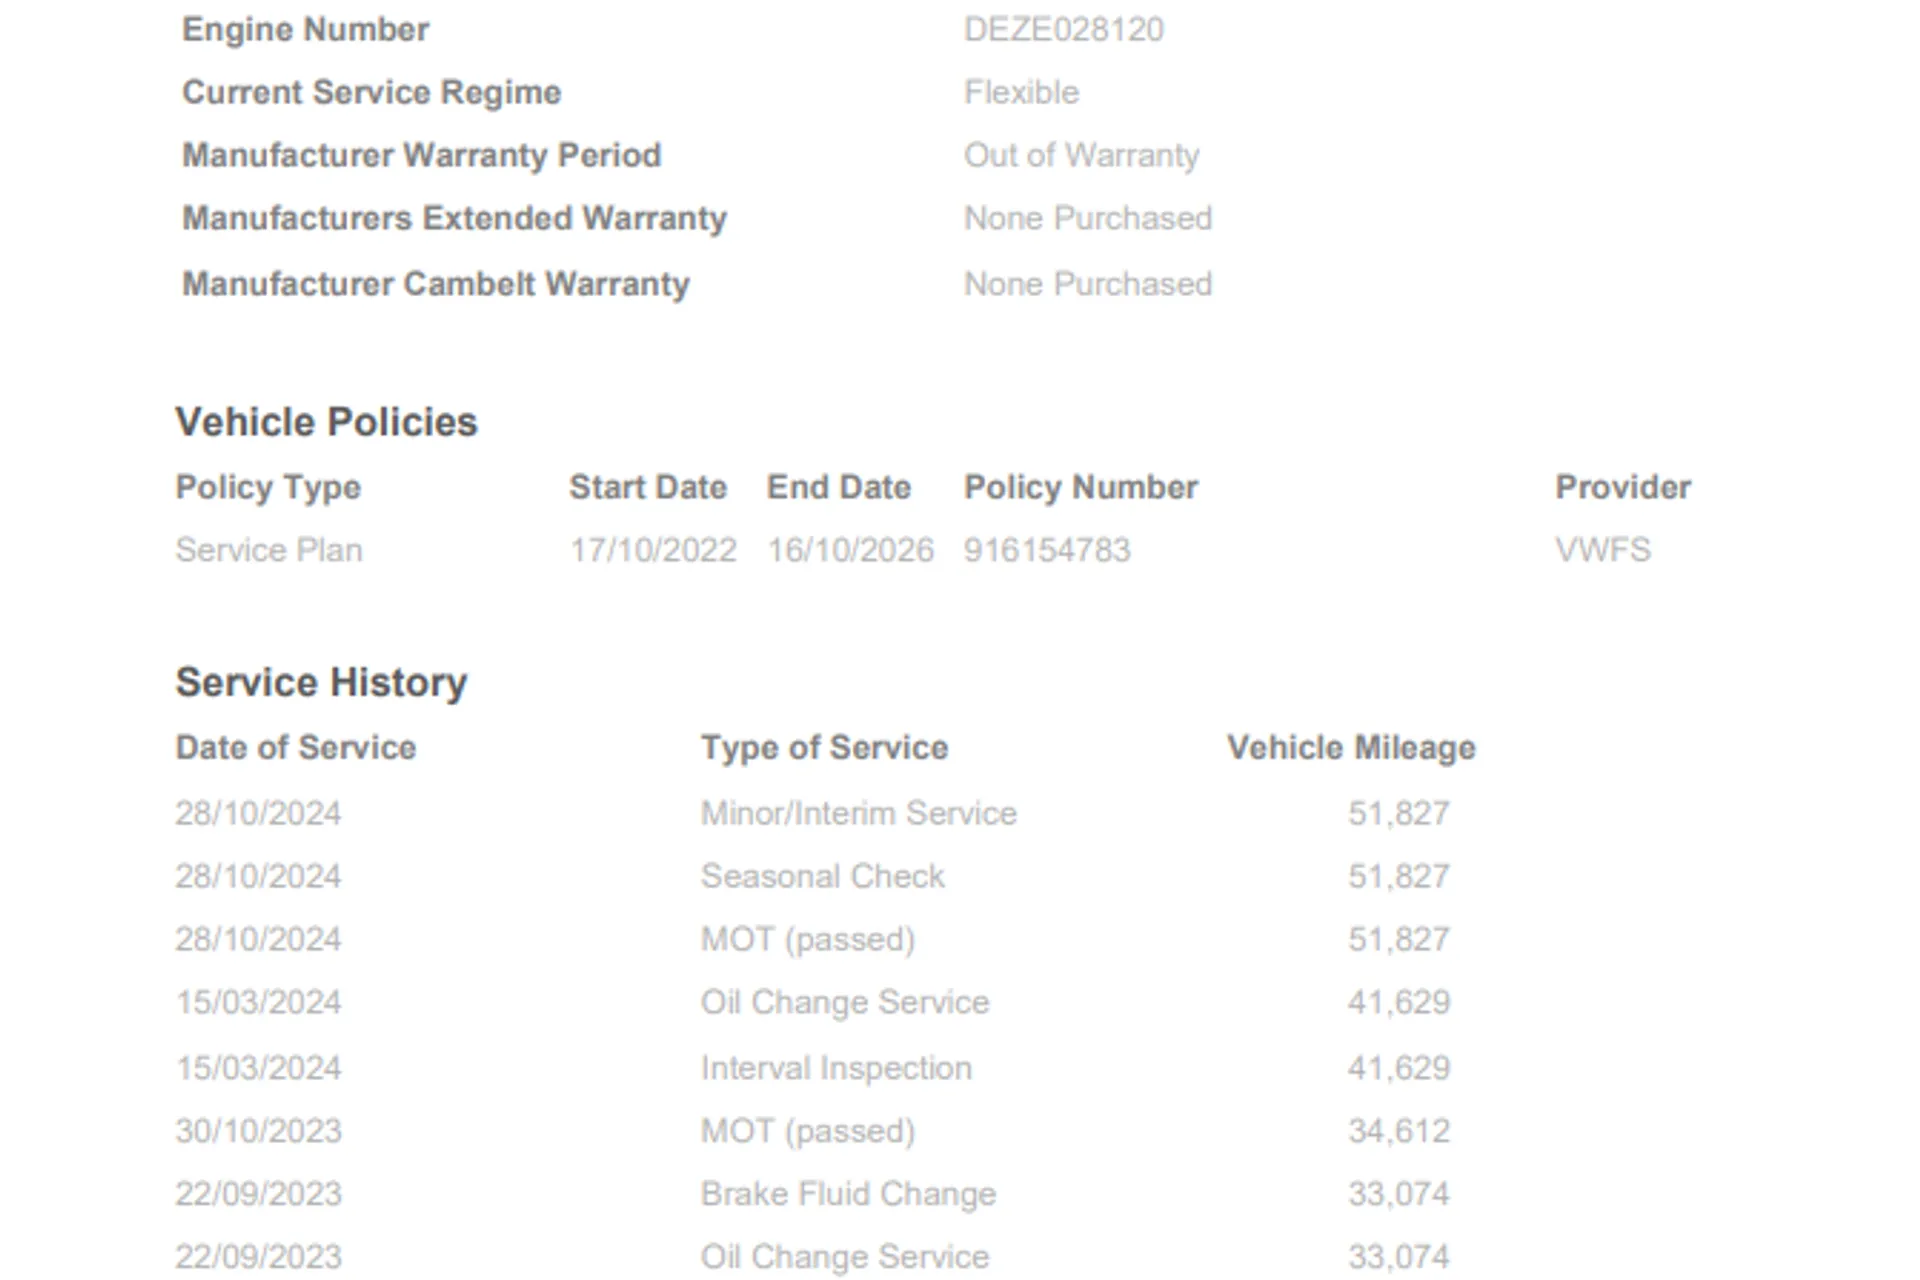This screenshot has width=1920, height=1280.
Task: Click the Service History heading
Action: [x=321, y=683]
